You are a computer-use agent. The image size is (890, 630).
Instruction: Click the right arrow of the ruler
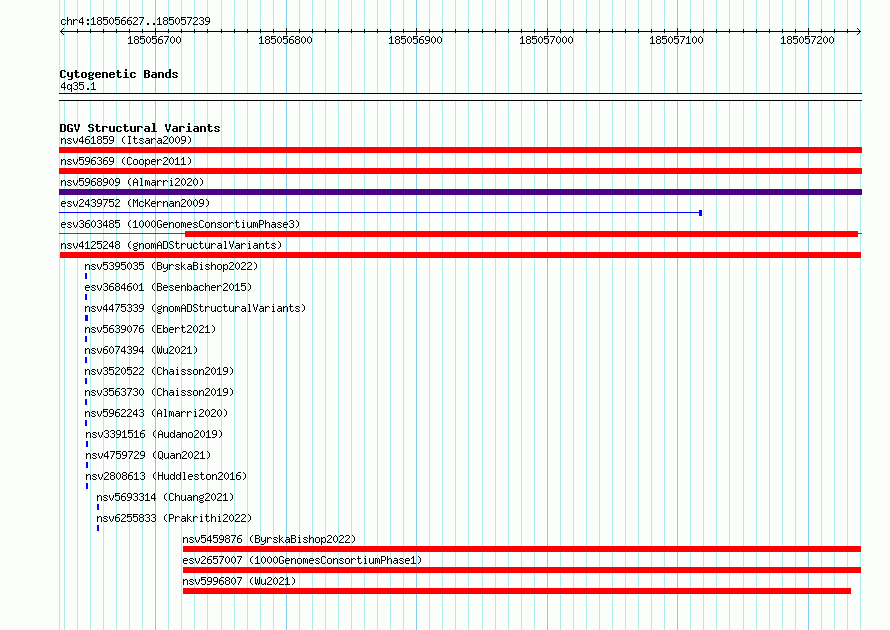pos(858,32)
